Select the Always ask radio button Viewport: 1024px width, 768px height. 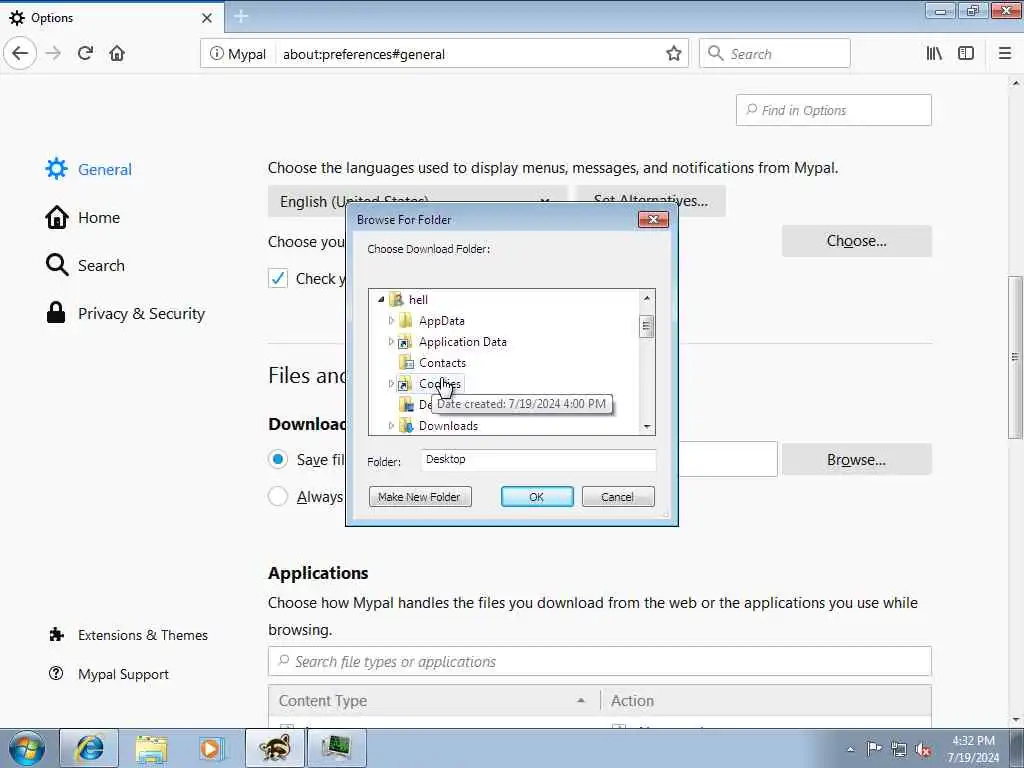coord(278,496)
